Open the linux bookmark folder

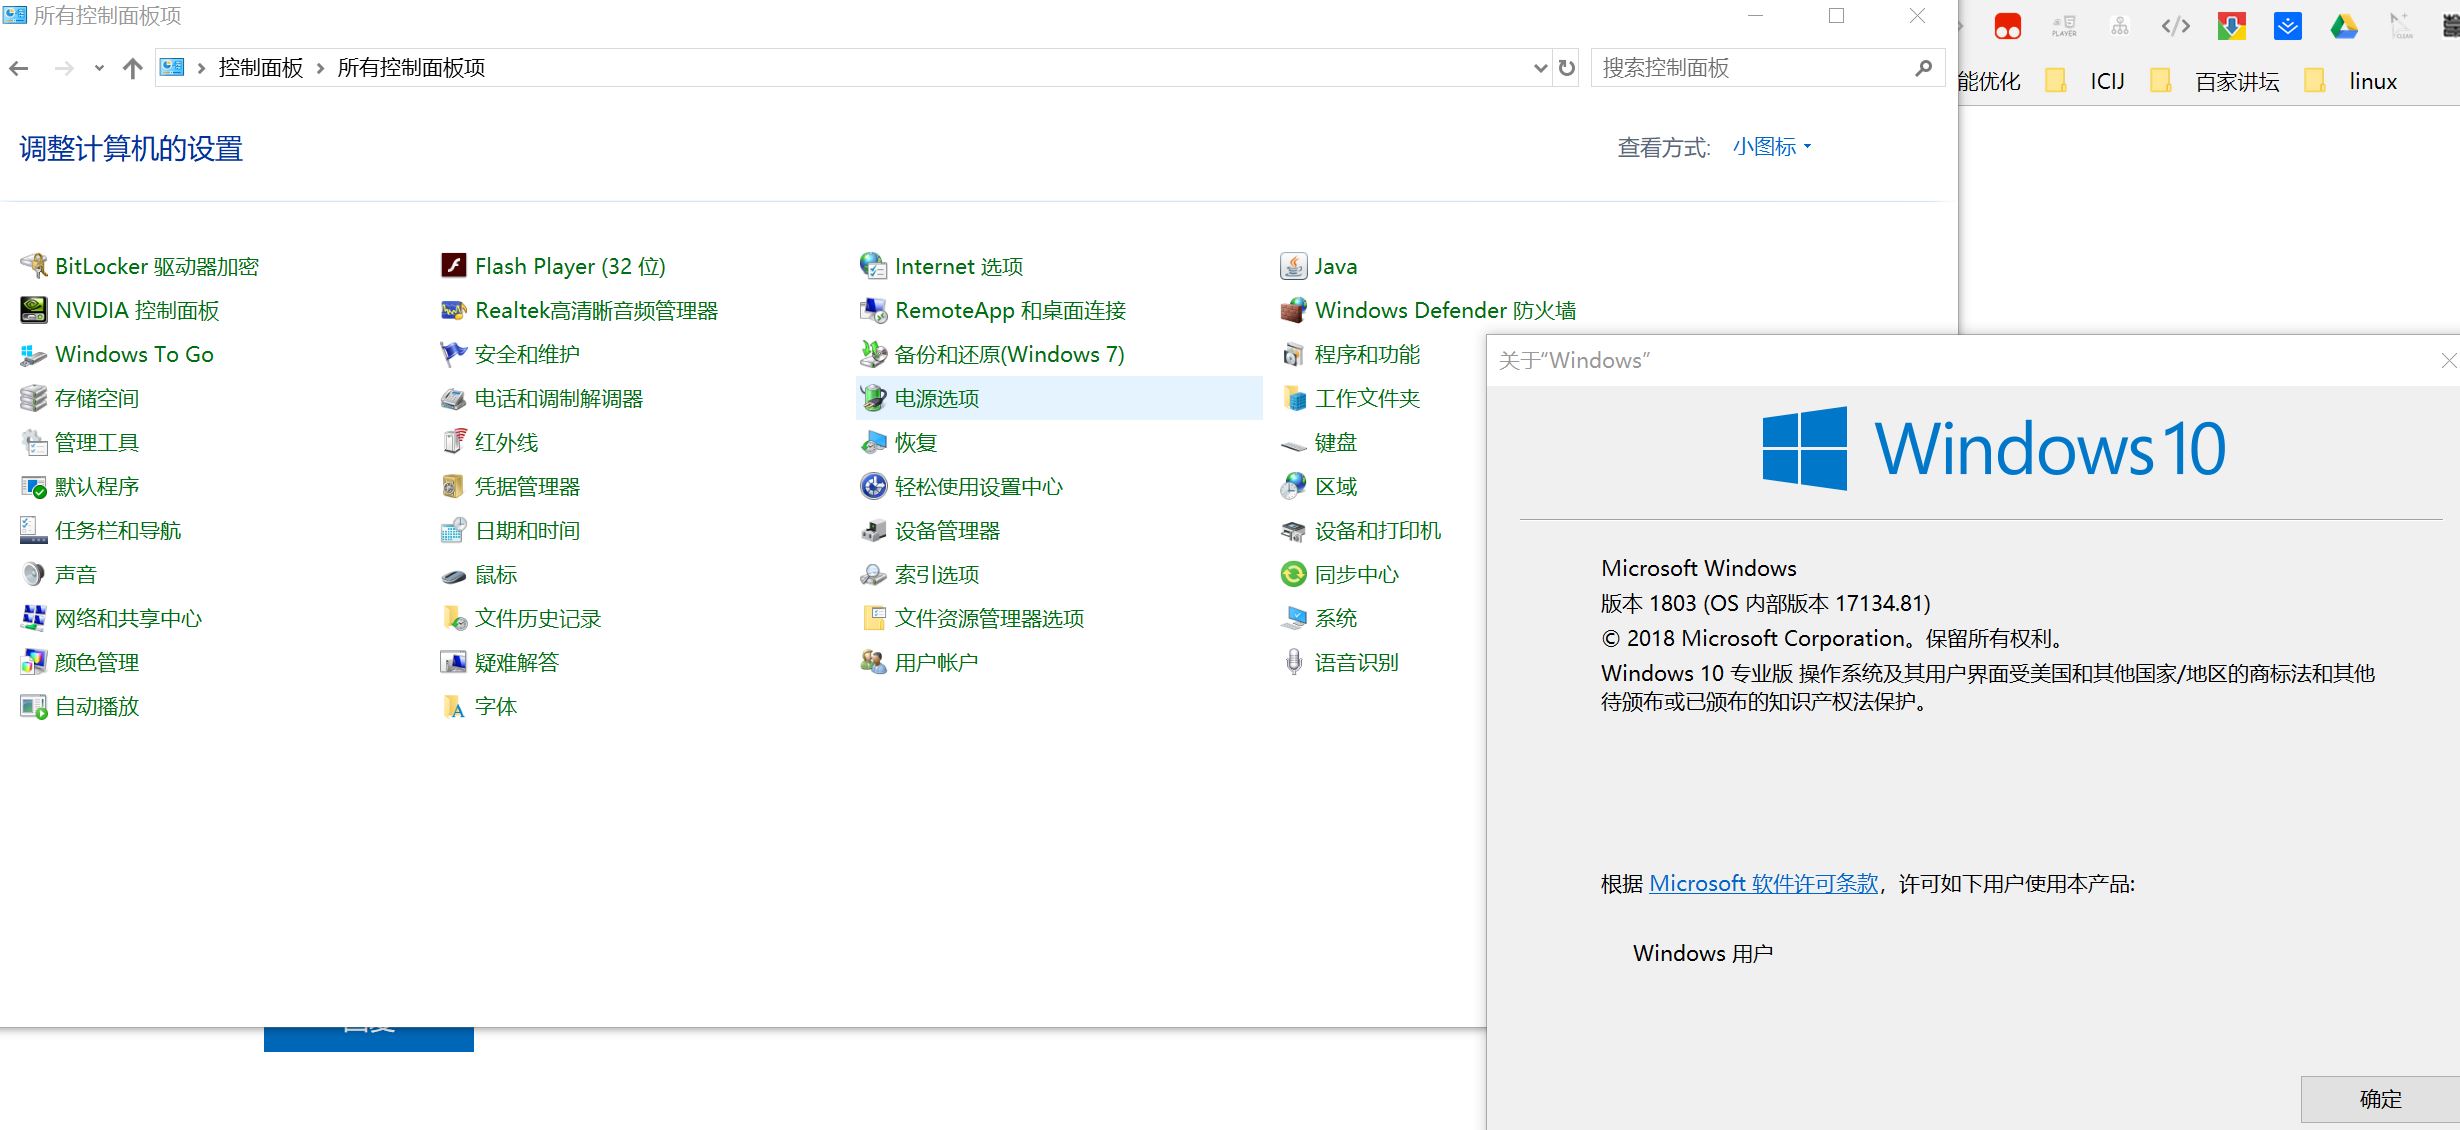pyautogui.click(x=2372, y=82)
